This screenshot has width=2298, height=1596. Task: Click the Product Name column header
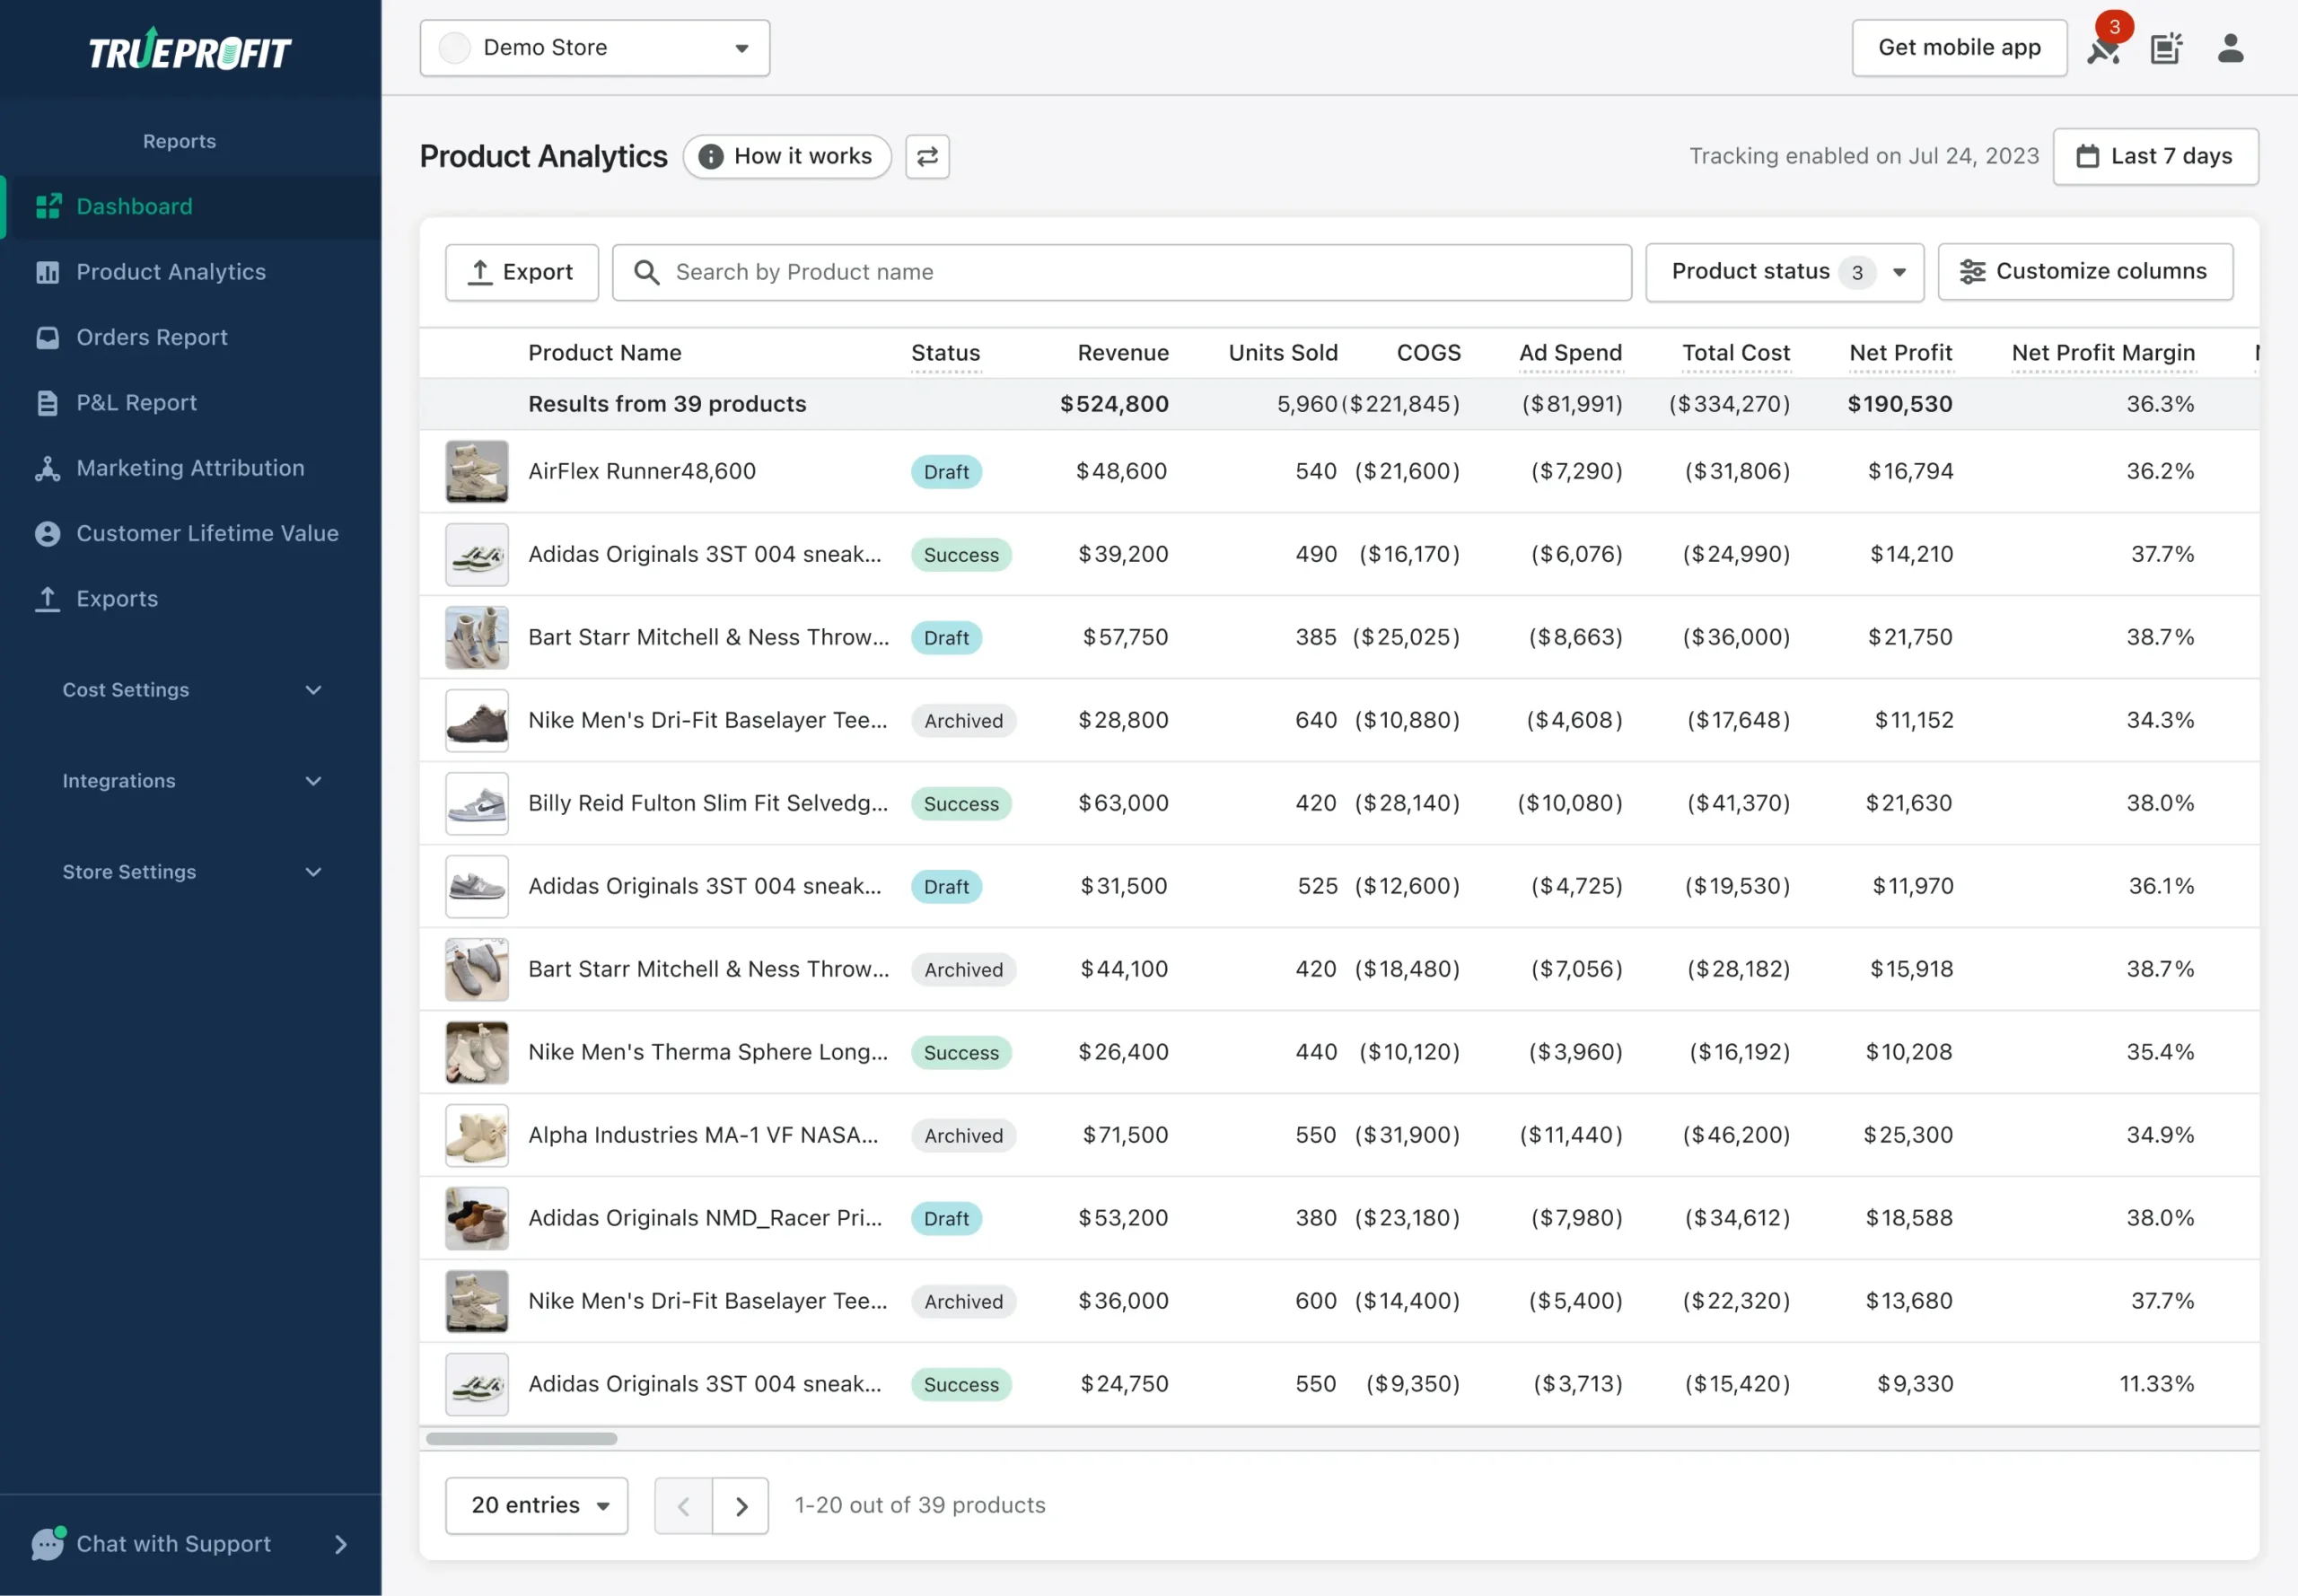coord(605,353)
